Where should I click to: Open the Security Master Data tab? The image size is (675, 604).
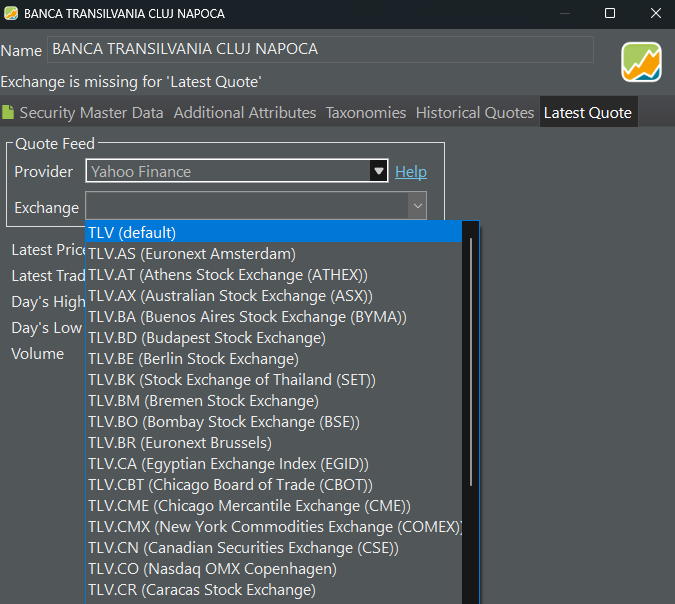tap(91, 113)
